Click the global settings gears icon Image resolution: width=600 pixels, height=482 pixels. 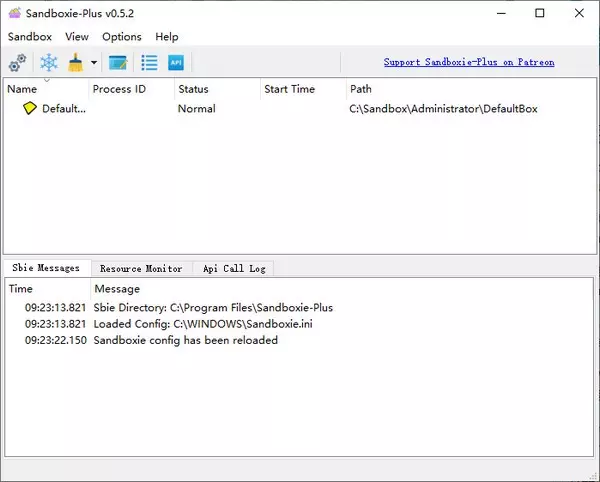(x=17, y=63)
